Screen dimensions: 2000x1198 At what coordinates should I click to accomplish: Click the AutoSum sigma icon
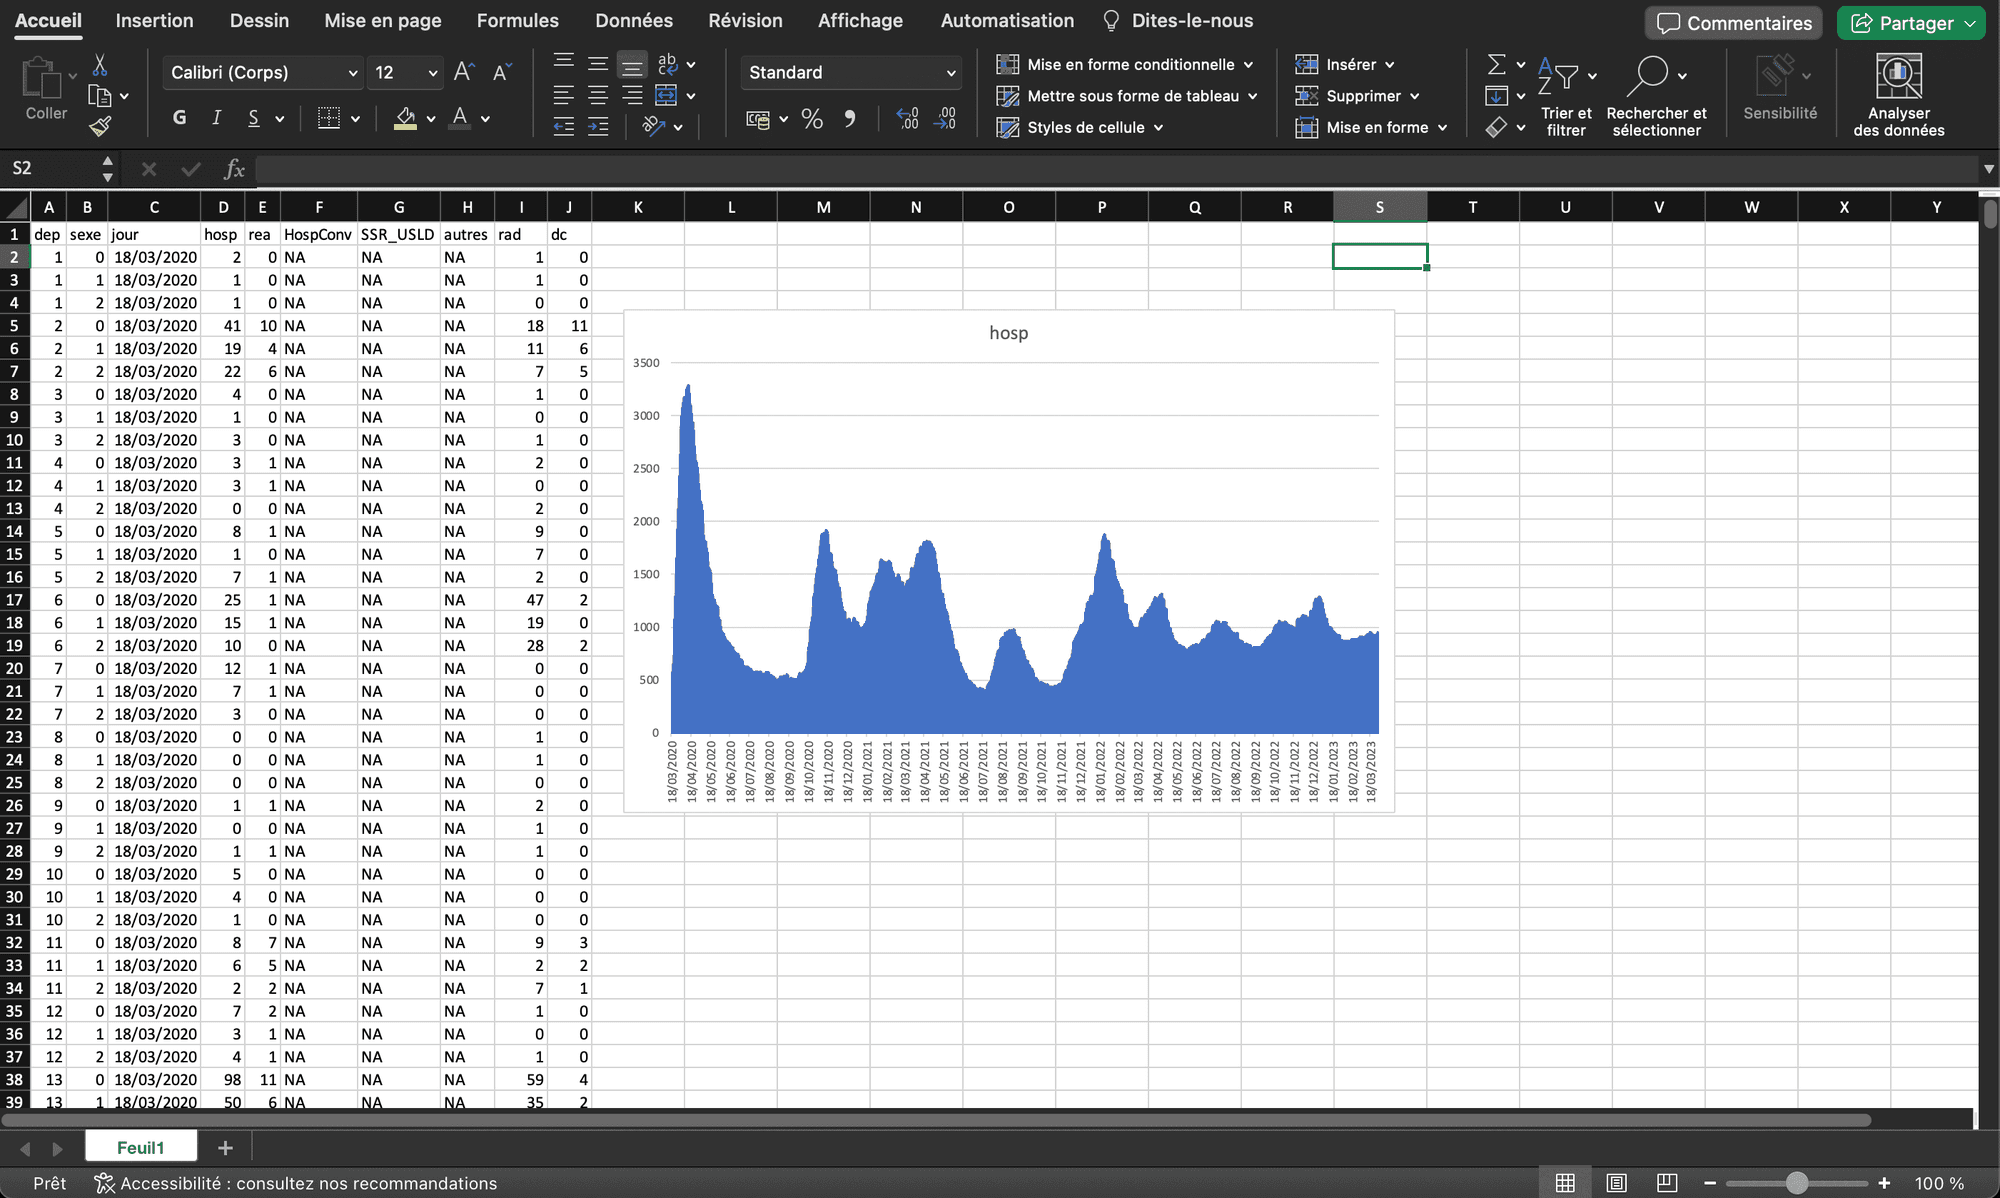click(1496, 65)
